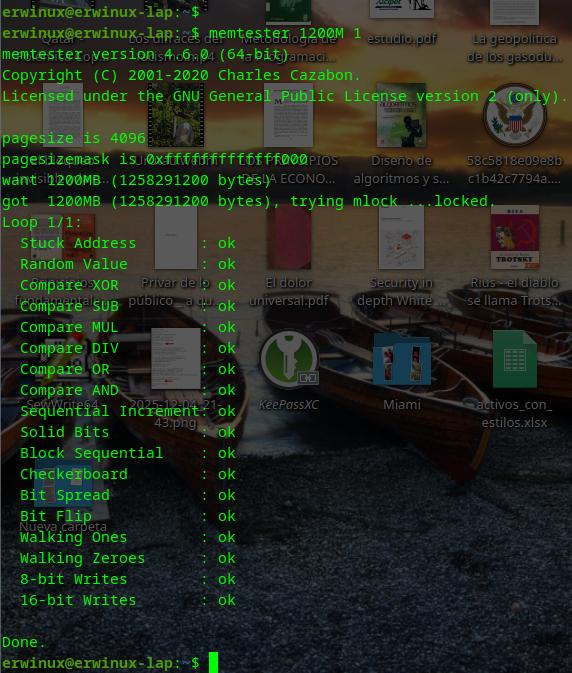Image resolution: width=572 pixels, height=673 pixels.
Task: Click the 'Compare DIV' test result row
Action: coord(128,349)
